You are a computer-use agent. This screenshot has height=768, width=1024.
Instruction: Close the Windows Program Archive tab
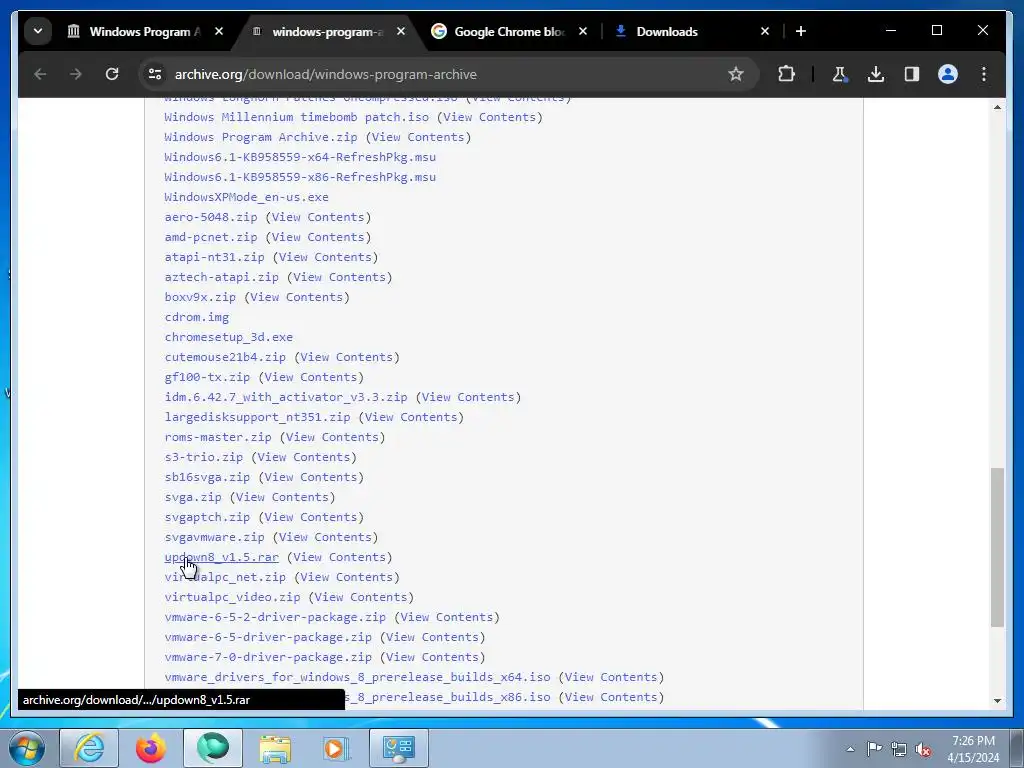[219, 31]
